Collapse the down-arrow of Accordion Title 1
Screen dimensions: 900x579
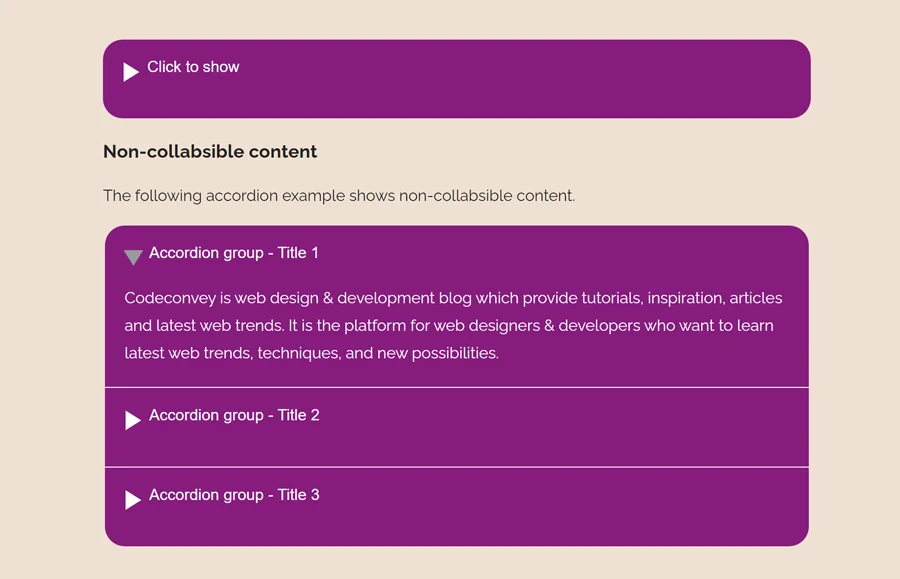(x=133, y=258)
